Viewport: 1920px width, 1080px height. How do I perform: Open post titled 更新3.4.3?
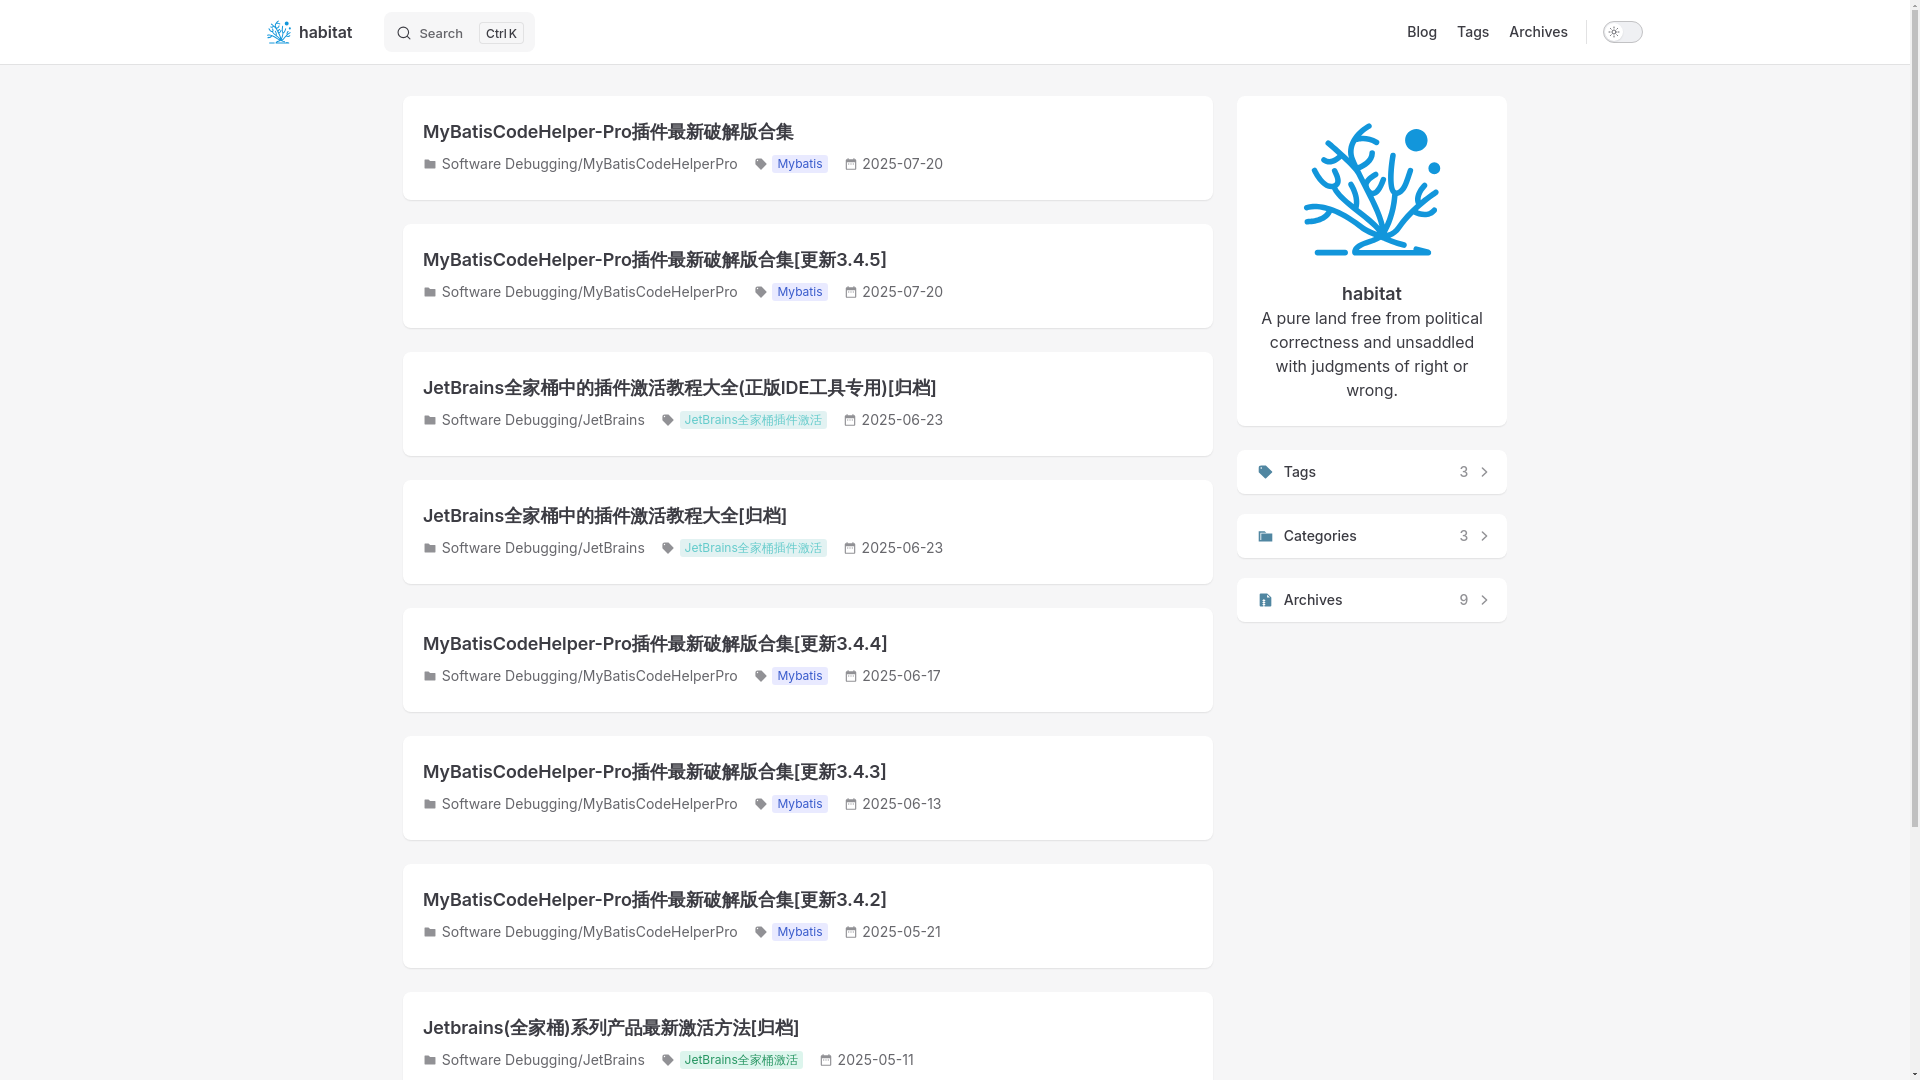pyautogui.click(x=654, y=772)
